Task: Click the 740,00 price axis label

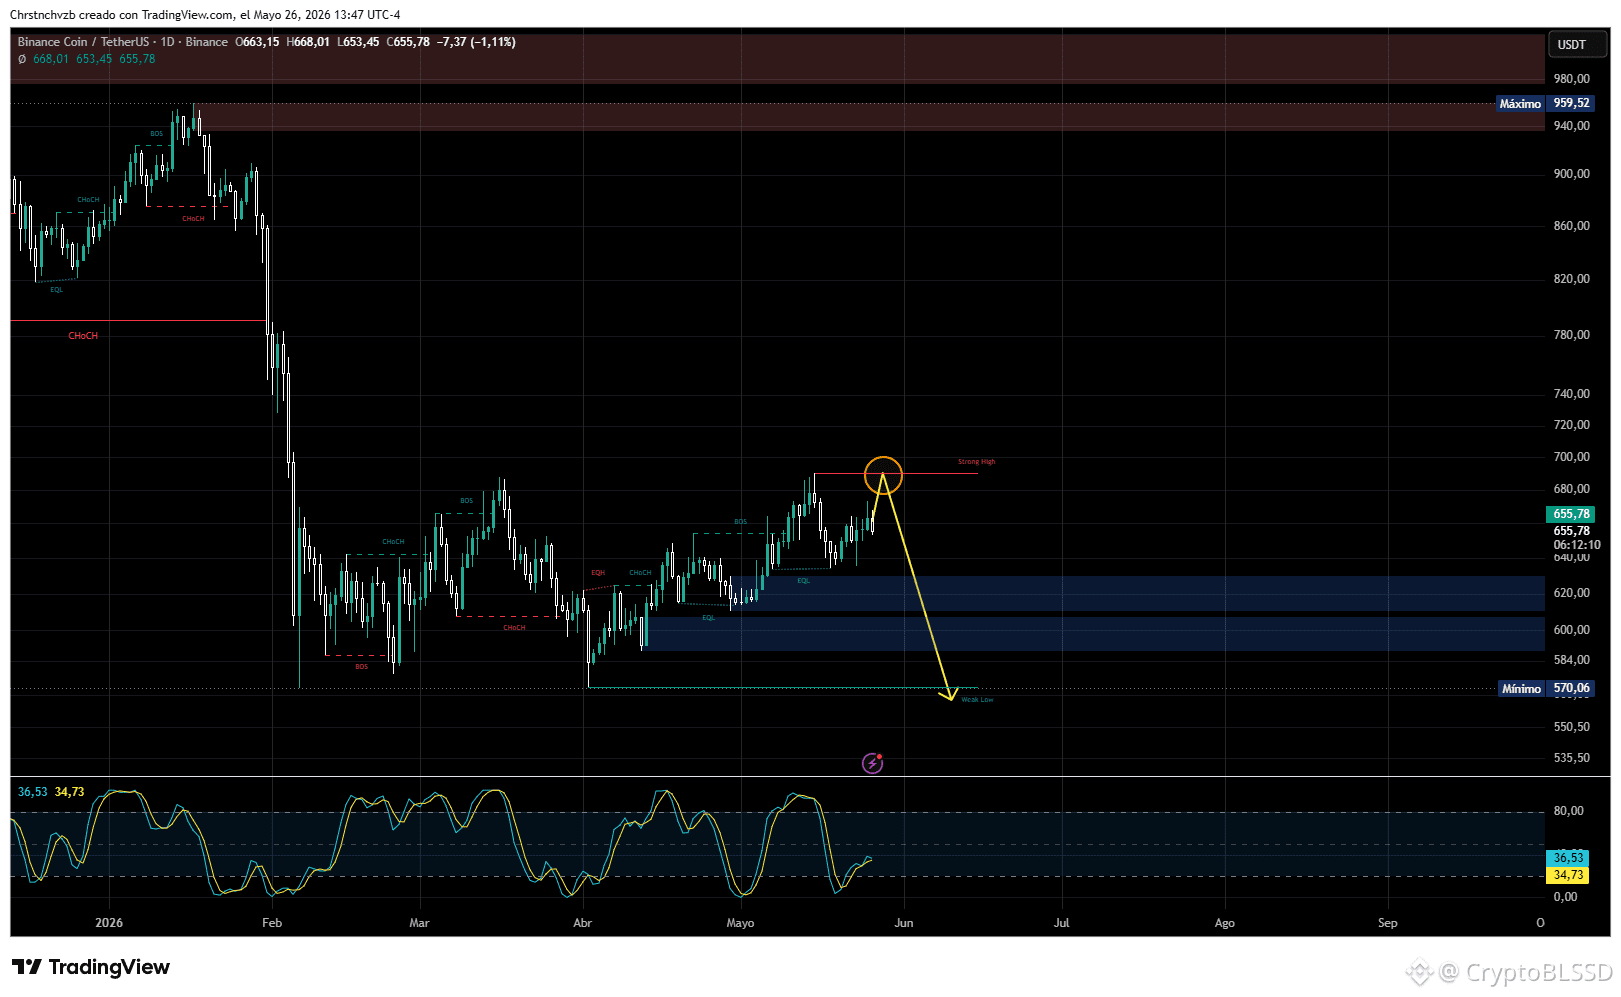Action: coord(1571,394)
